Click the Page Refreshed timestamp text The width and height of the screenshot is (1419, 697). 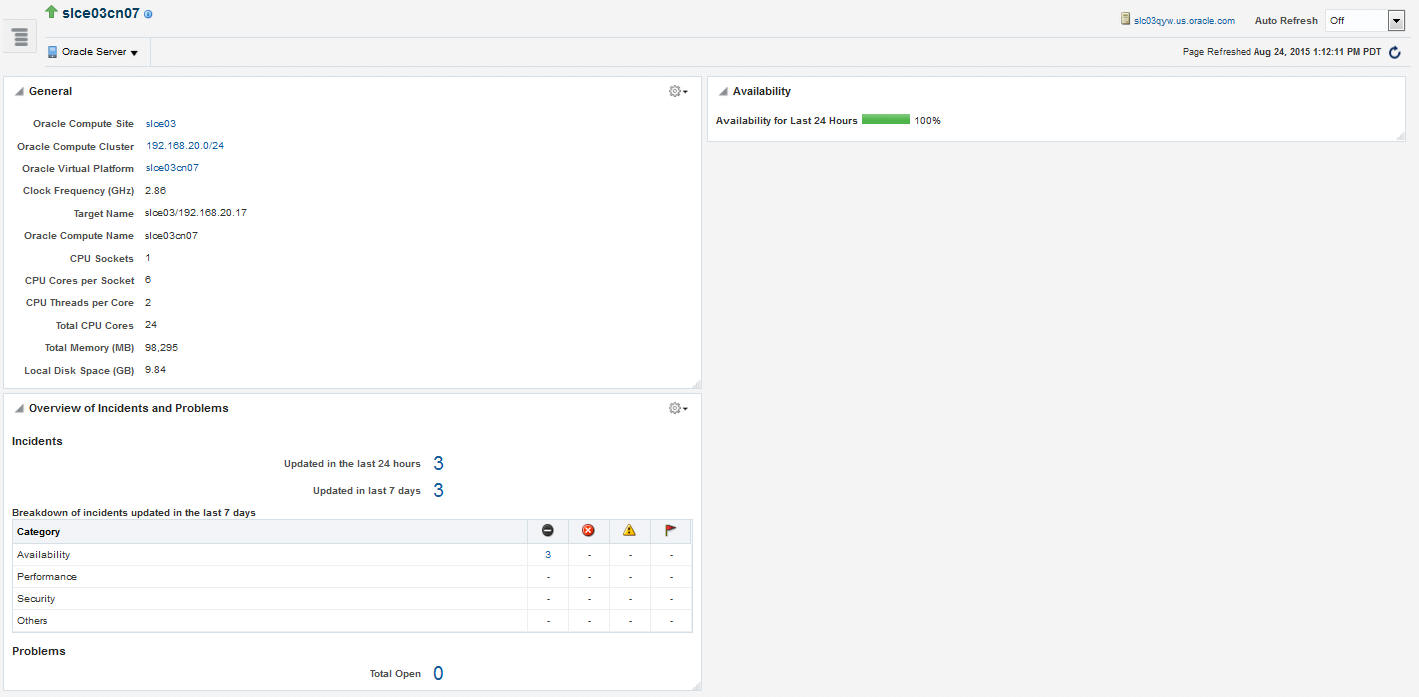point(1282,52)
